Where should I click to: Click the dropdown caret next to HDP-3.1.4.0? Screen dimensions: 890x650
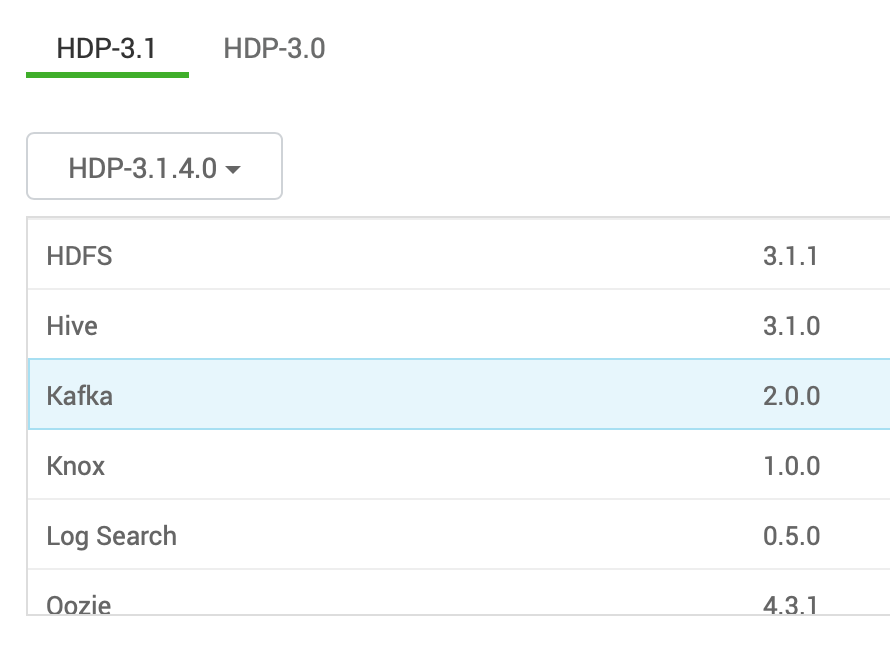(233, 169)
